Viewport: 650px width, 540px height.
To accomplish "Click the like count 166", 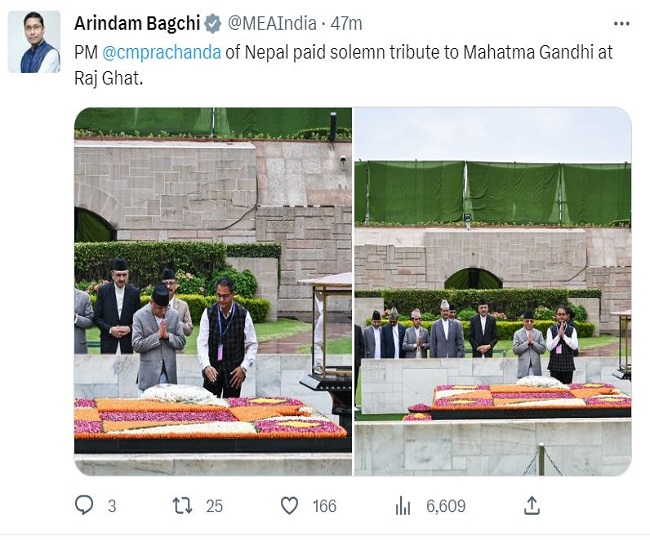I will (324, 506).
